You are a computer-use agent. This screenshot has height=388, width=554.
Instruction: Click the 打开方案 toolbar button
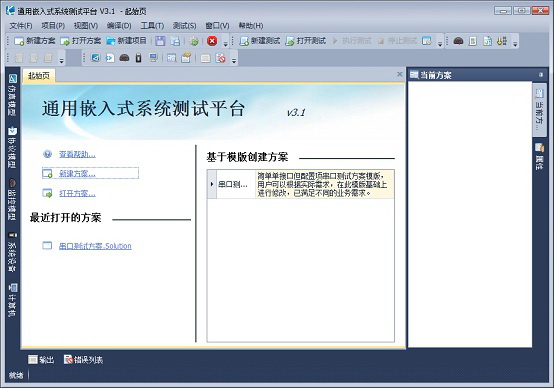click(81, 41)
